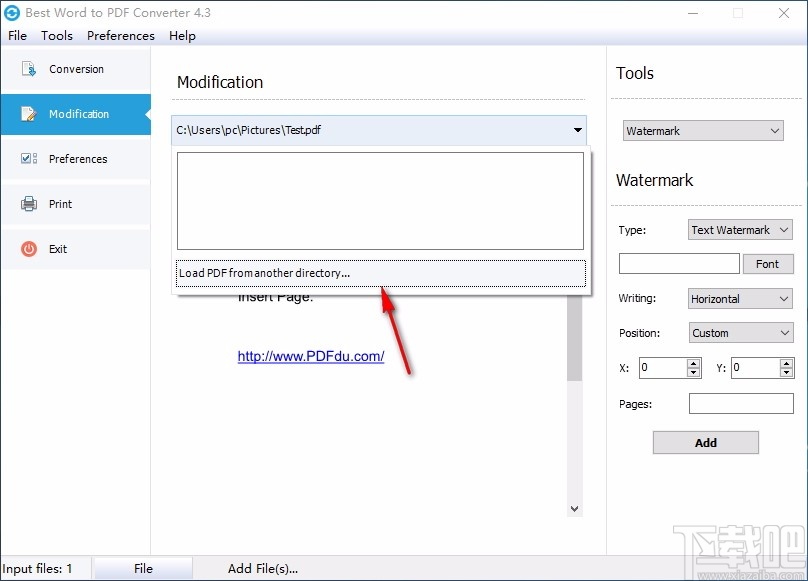Open the Help menu
The width and height of the screenshot is (808, 581).
point(182,36)
